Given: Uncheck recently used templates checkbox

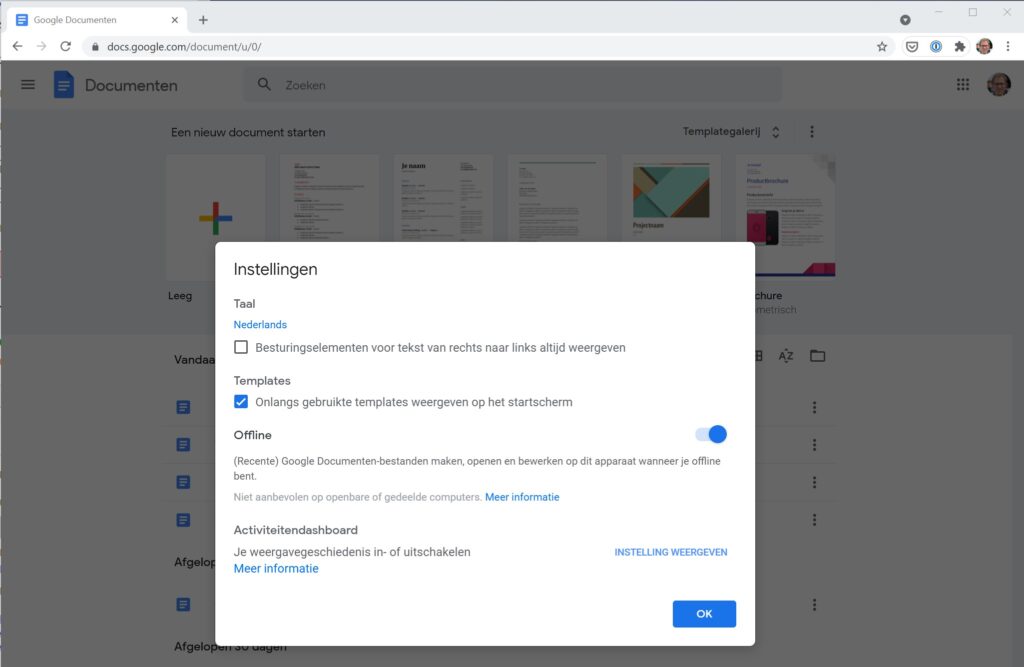Looking at the screenshot, I should tap(241, 402).
